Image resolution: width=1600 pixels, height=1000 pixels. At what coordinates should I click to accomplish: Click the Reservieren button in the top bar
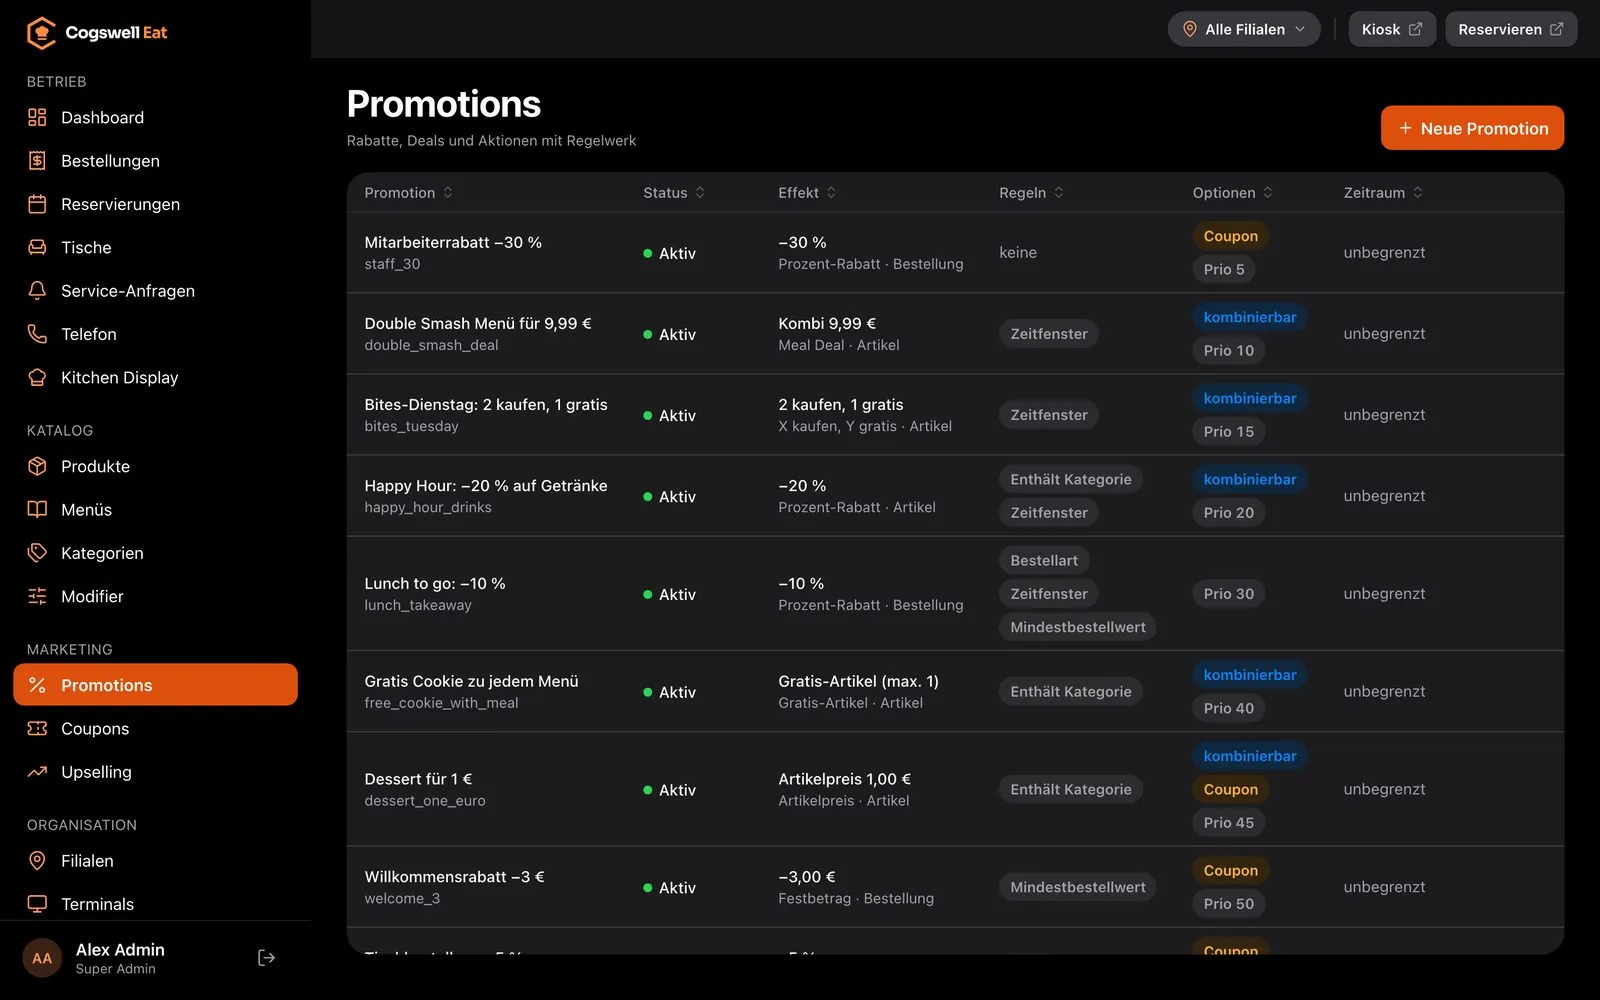coord(1511,29)
